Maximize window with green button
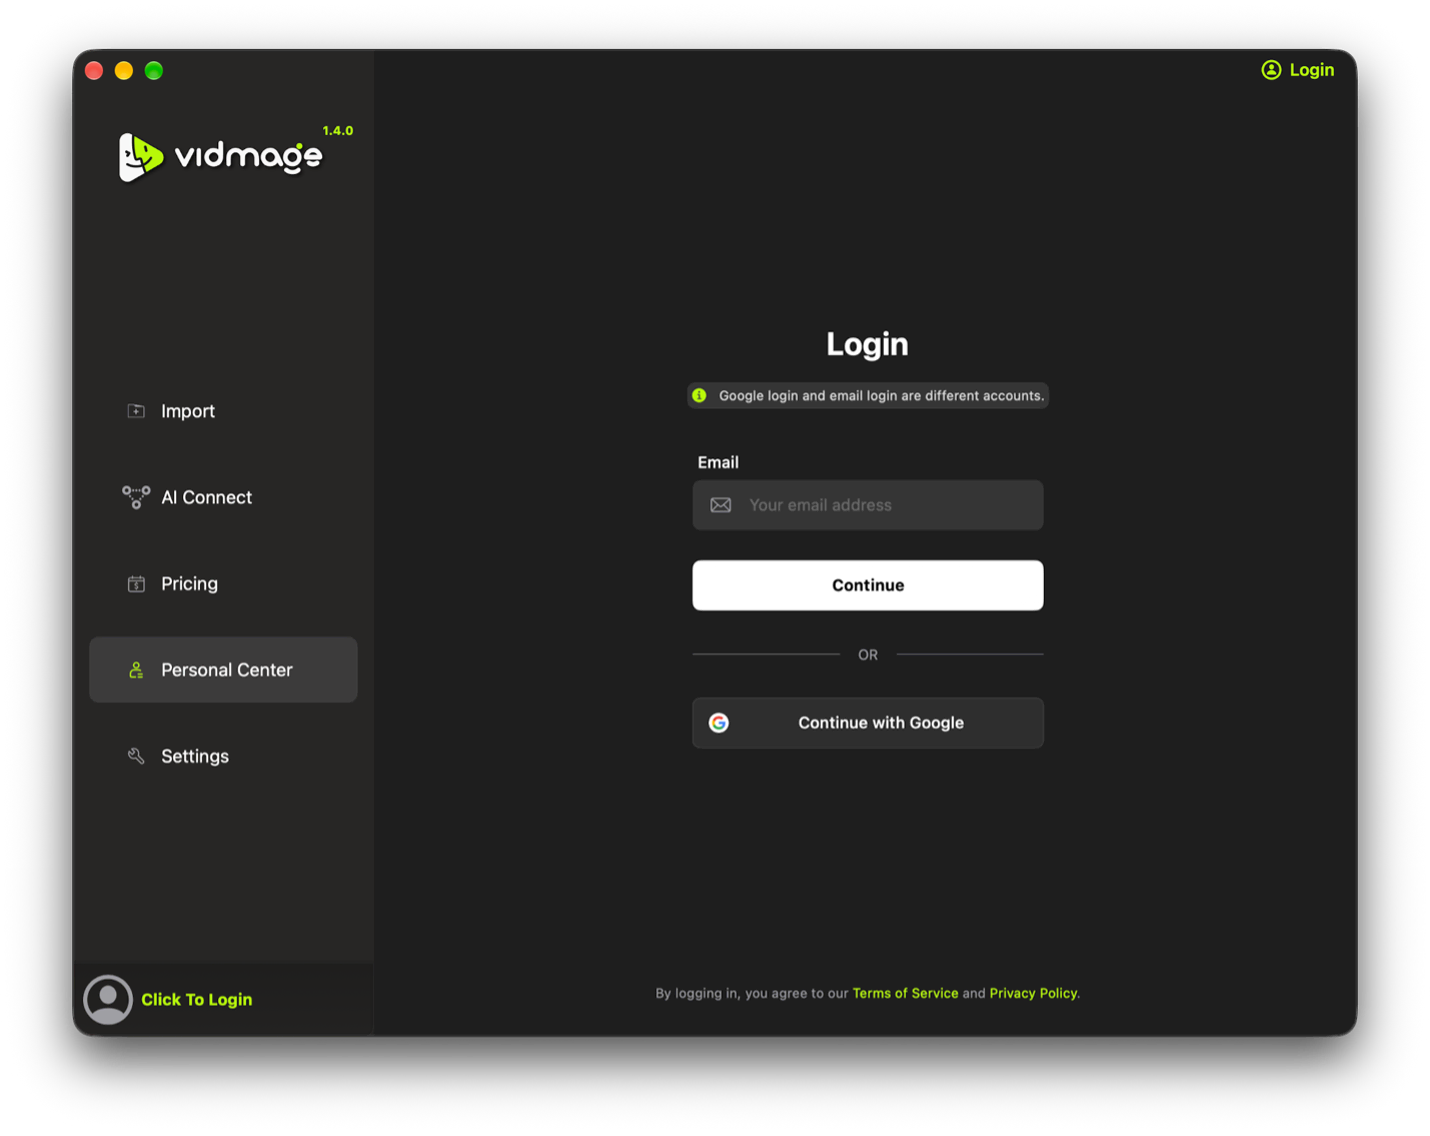This screenshot has height=1136, width=1430. pos(154,70)
